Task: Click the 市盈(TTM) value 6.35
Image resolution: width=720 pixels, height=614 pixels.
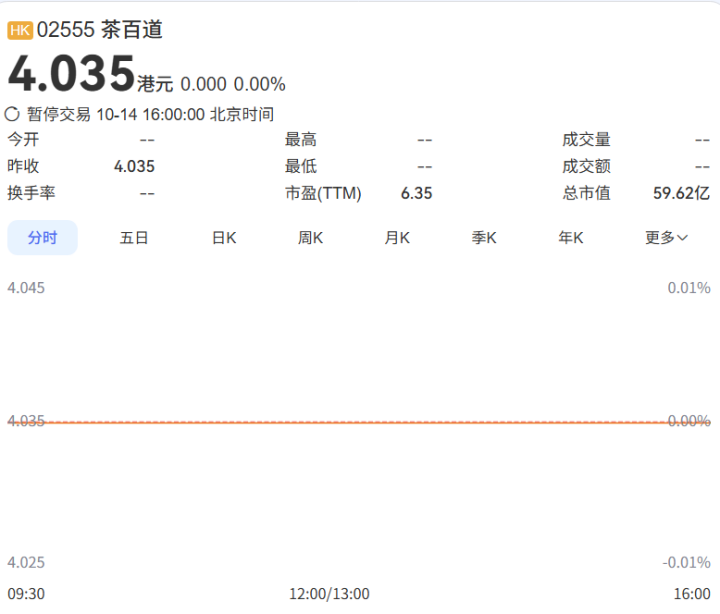Action: pyautogui.click(x=416, y=193)
